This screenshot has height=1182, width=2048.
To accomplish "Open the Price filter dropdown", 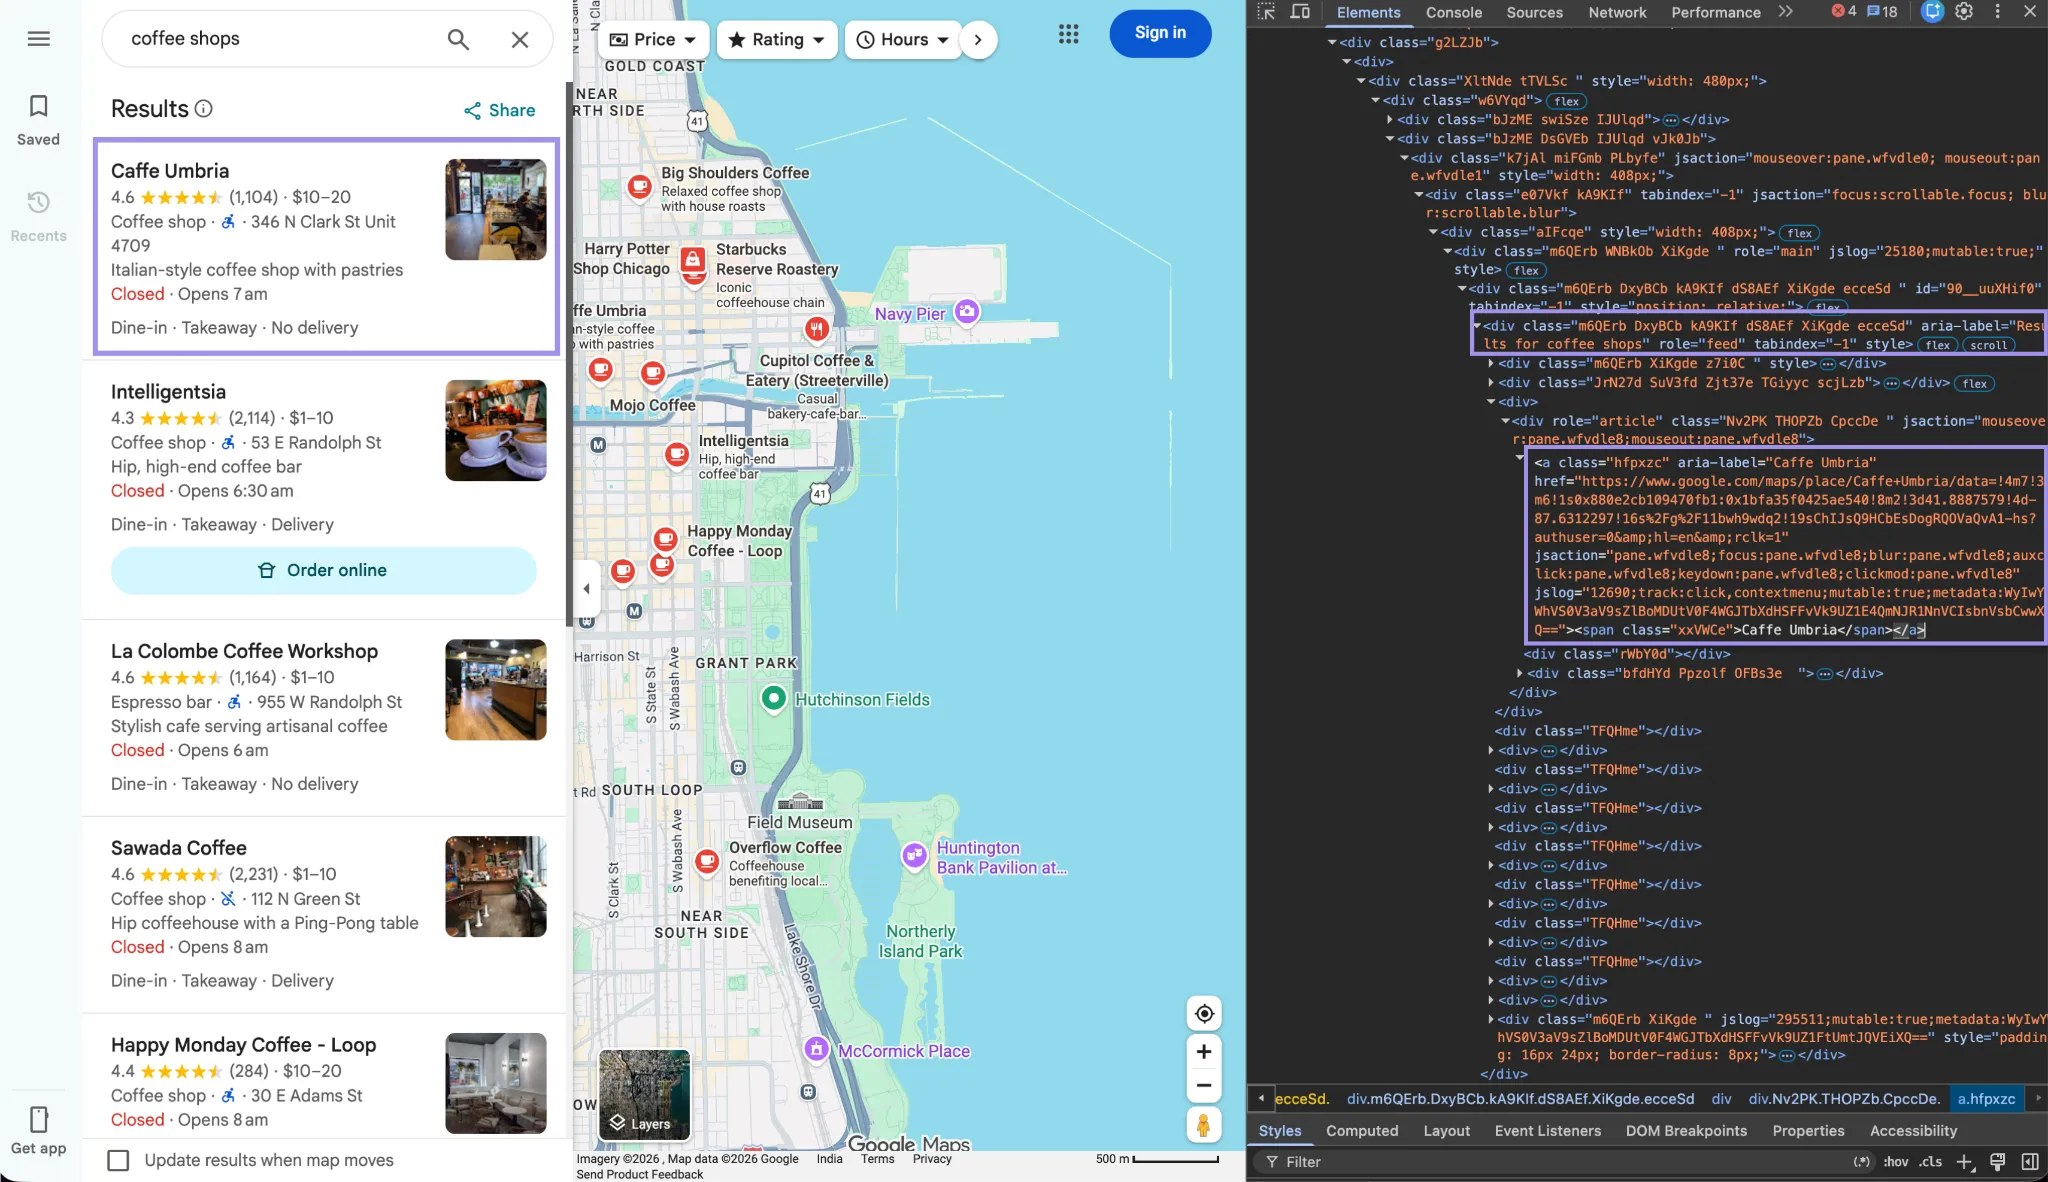I will (653, 40).
